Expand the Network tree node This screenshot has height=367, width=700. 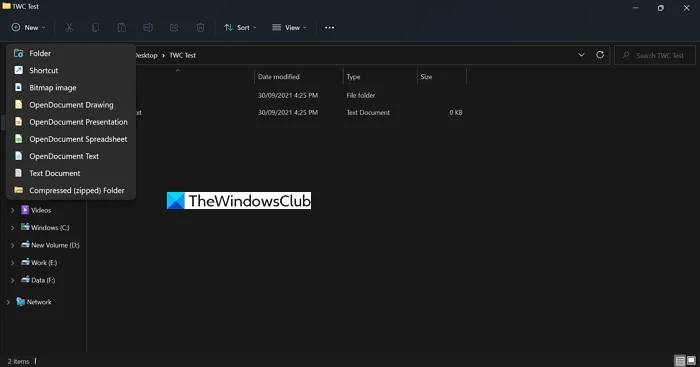8,302
